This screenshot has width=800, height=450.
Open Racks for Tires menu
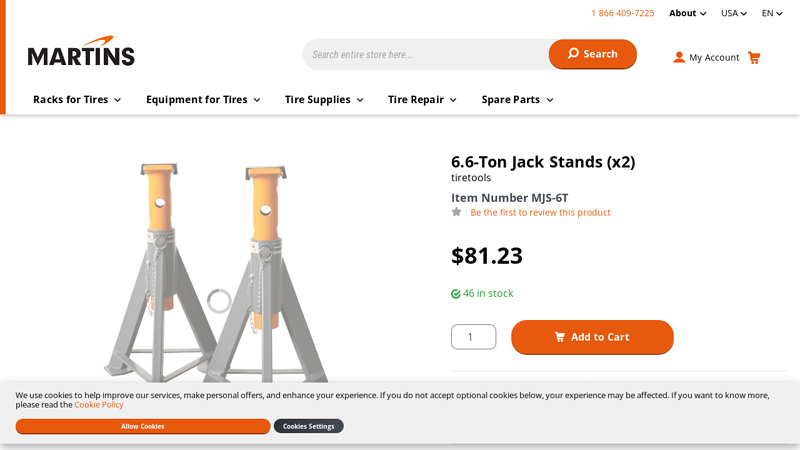click(x=77, y=100)
